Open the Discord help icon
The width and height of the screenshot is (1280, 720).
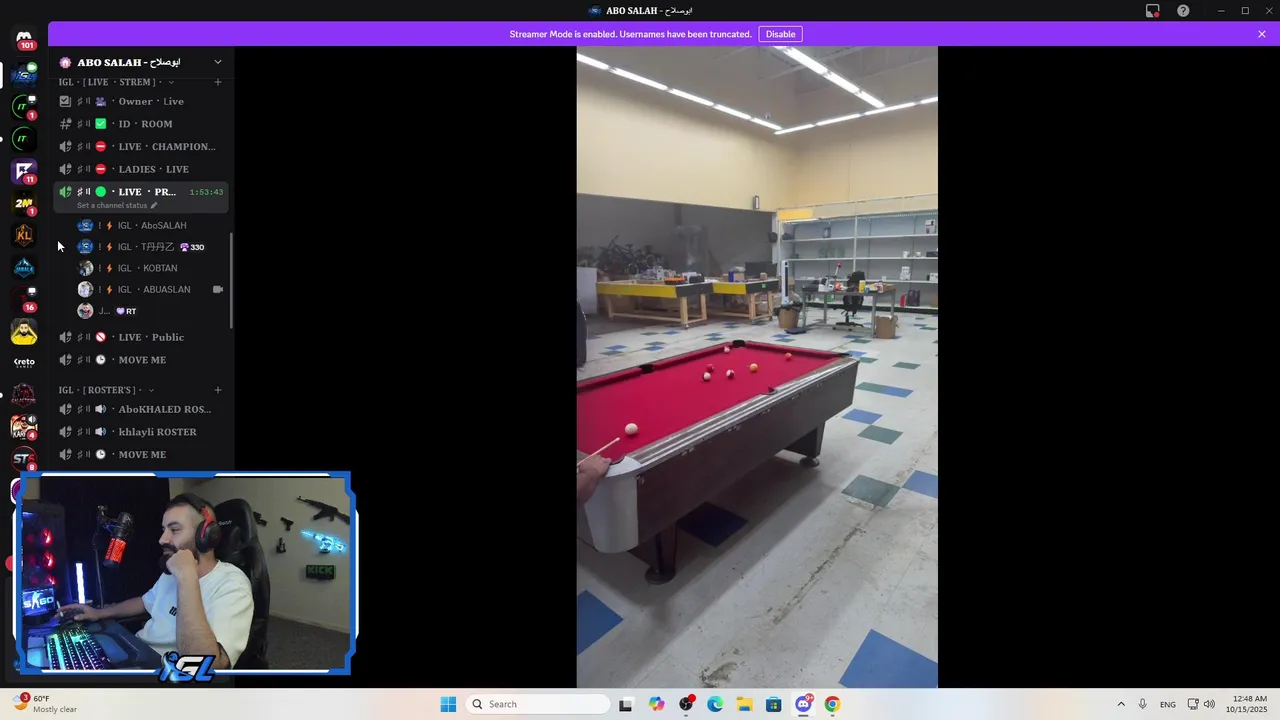1183,11
